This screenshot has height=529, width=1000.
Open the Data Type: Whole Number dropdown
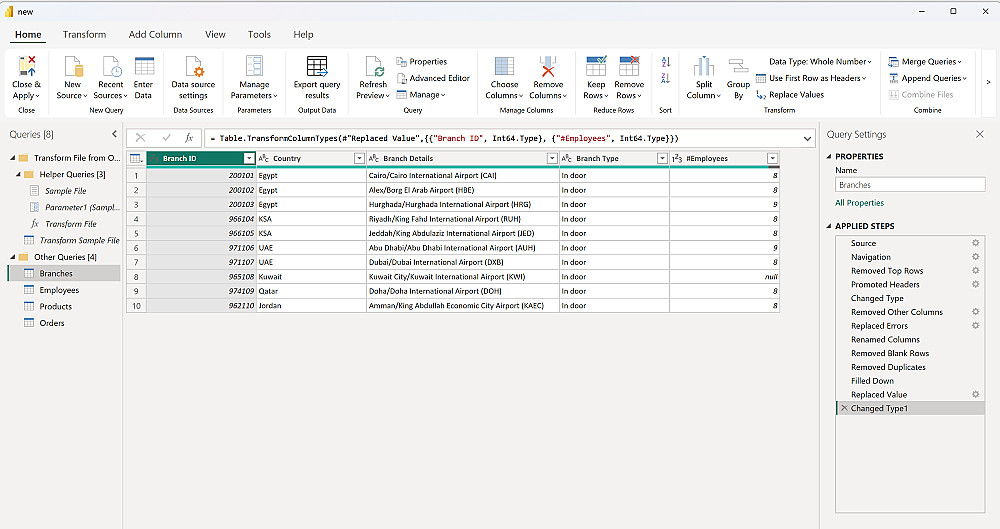tap(820, 62)
